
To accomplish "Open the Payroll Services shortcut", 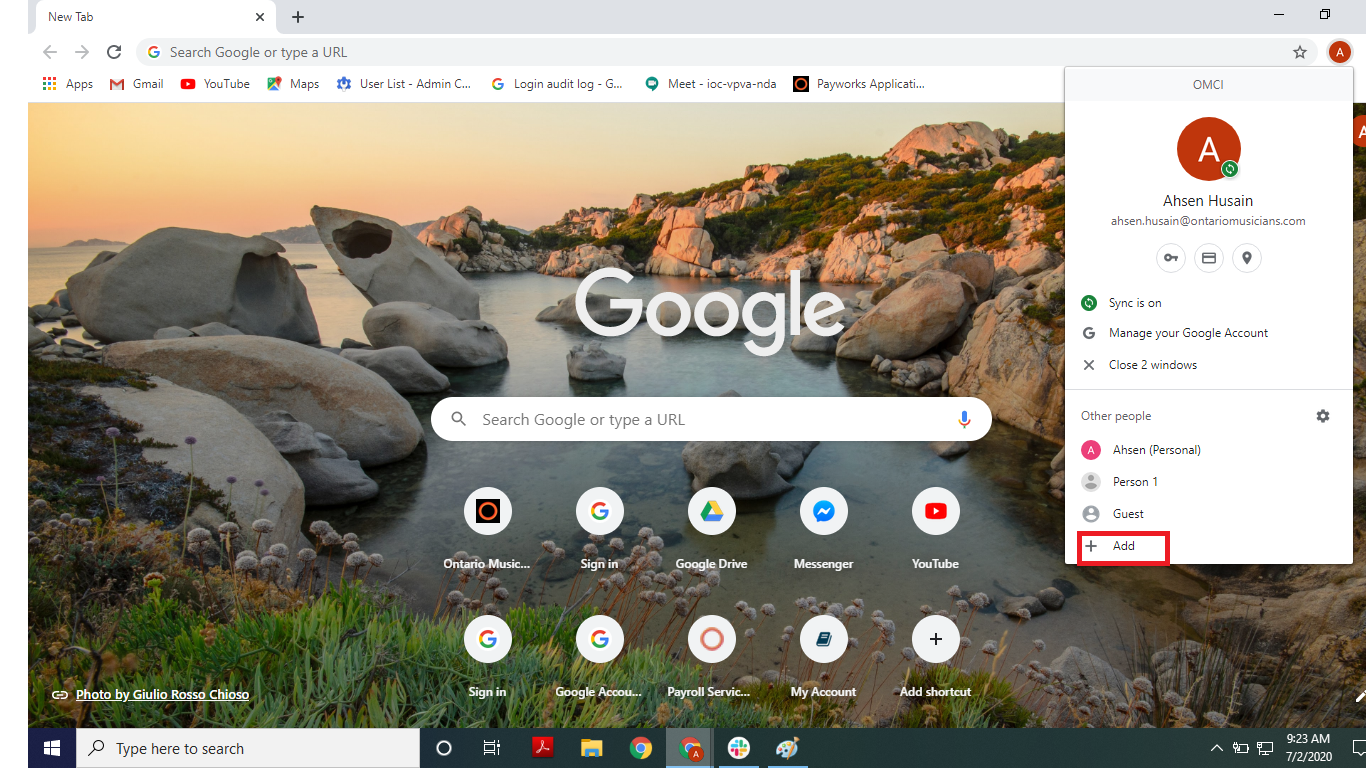I will pyautogui.click(x=711, y=656).
